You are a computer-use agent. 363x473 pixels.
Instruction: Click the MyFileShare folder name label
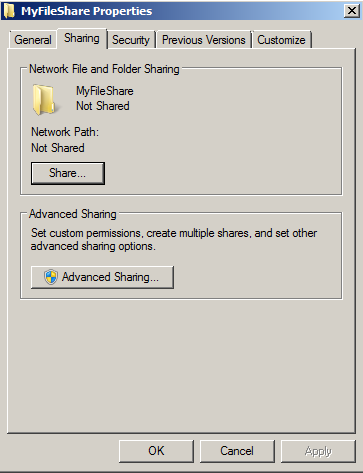coord(105,91)
